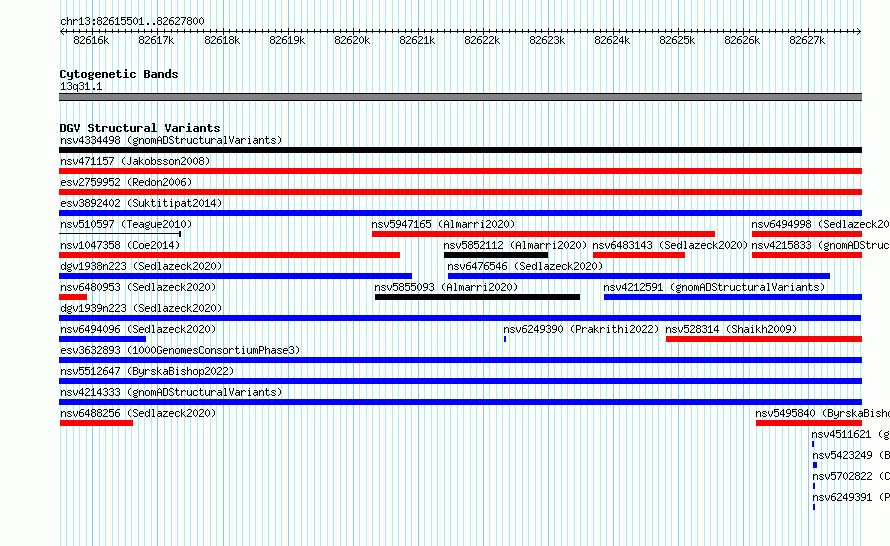Click the nsv6476546 blue variant bar
Screen dimensions: 890x546
click(x=639, y=276)
